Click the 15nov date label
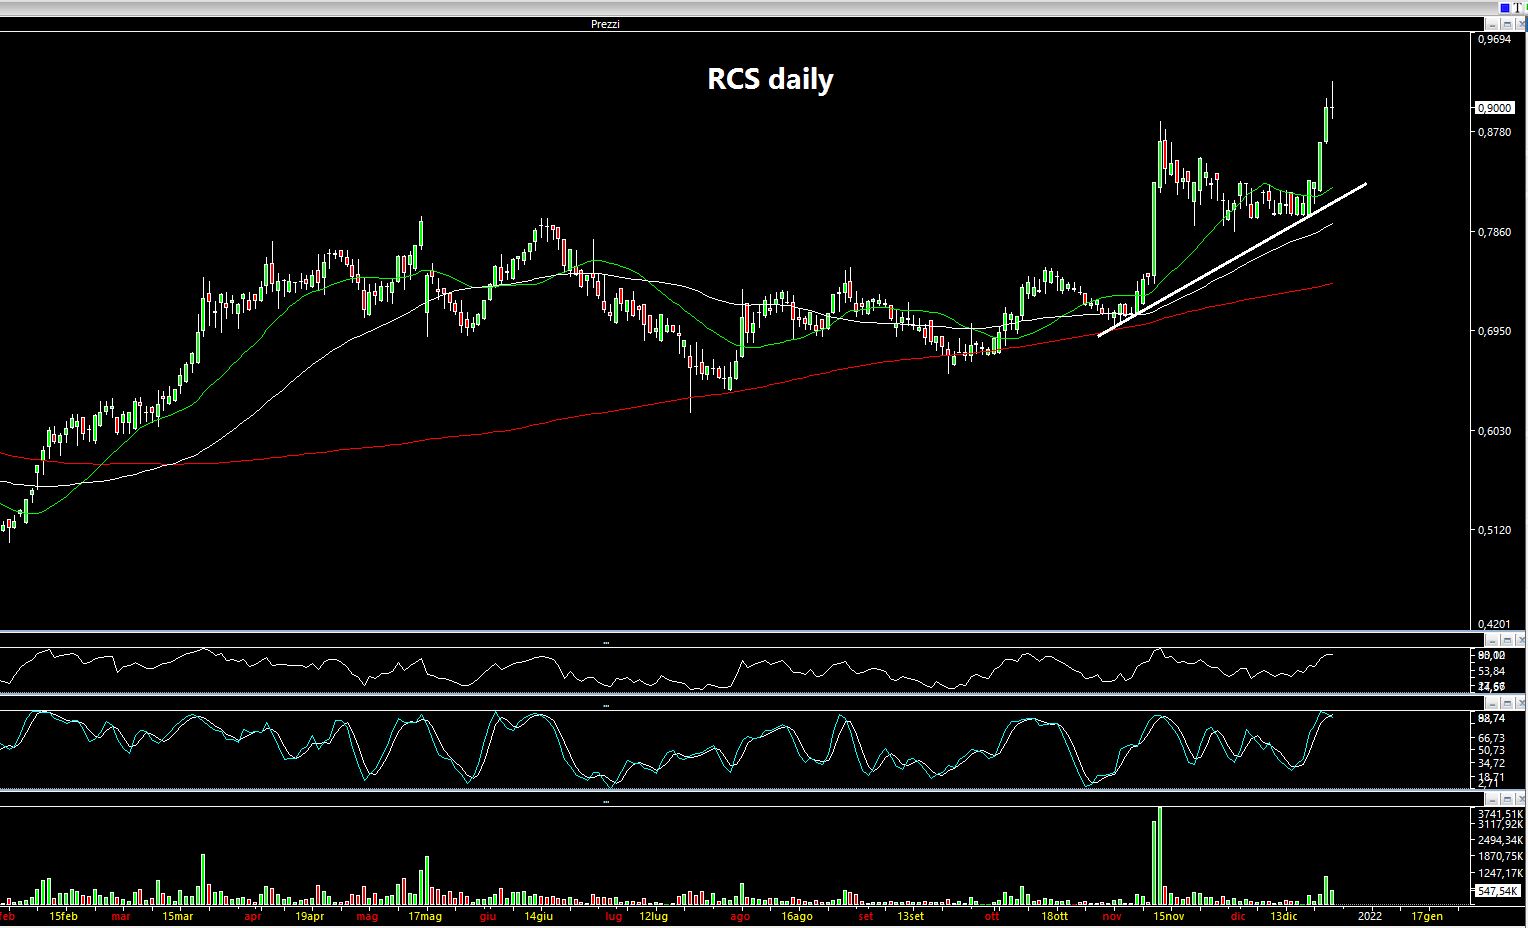The width and height of the screenshot is (1528, 928). (x=1169, y=916)
